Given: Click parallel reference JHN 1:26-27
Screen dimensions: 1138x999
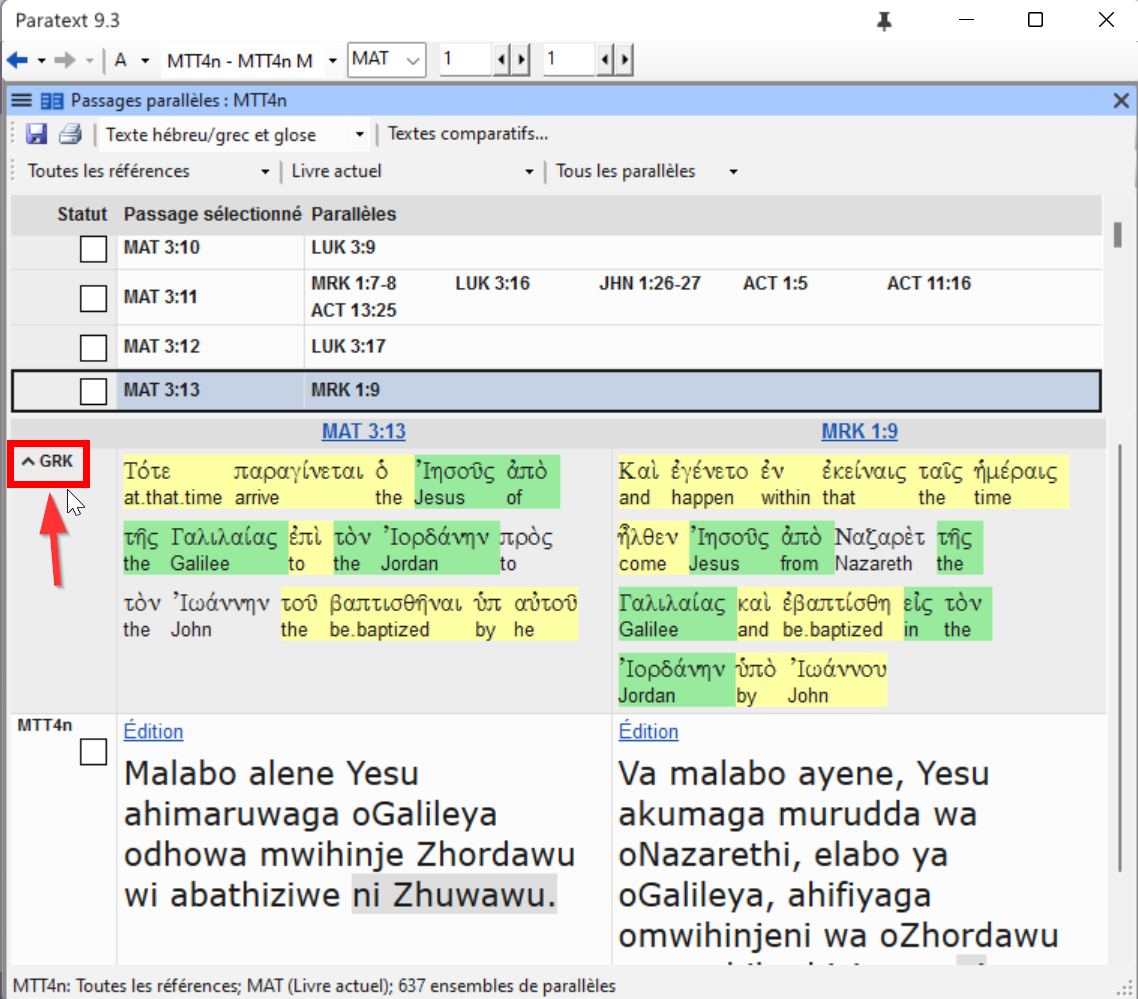Looking at the screenshot, I should pos(650,283).
